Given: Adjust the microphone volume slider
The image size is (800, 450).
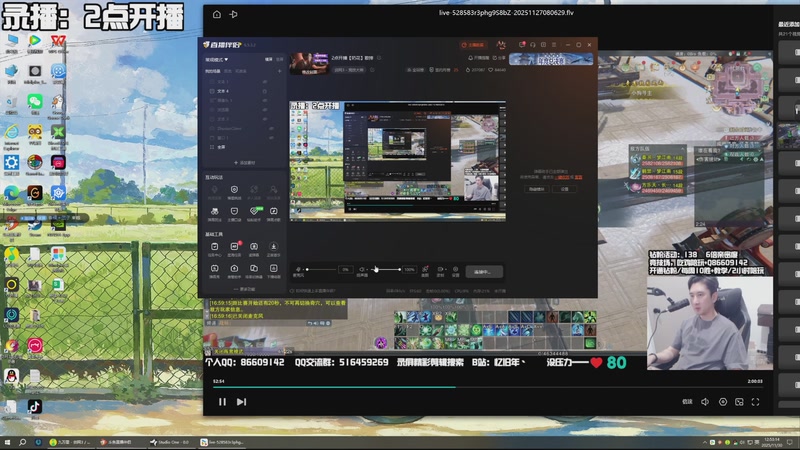Looking at the screenshot, I should [x=321, y=269].
